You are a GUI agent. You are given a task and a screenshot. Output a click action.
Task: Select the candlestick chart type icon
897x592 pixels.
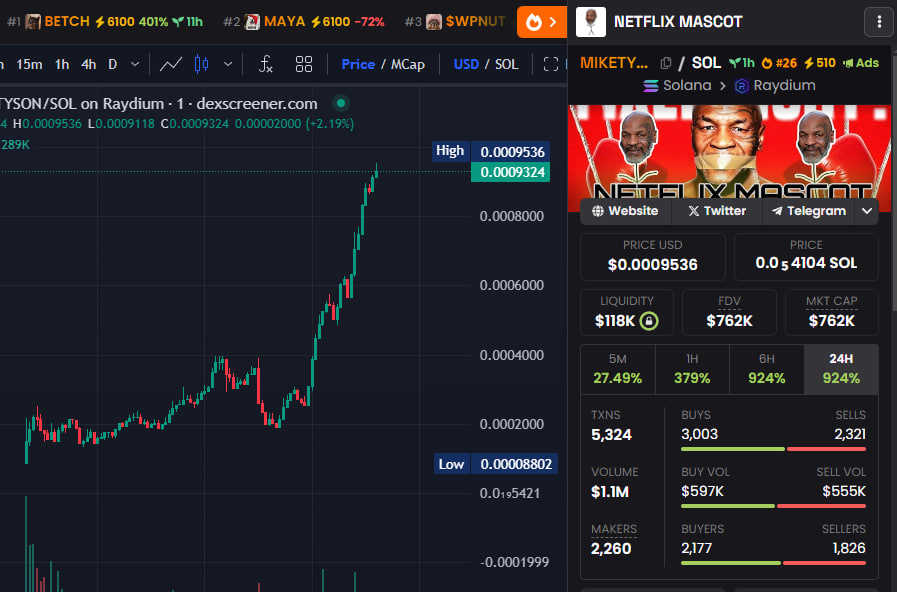click(201, 64)
